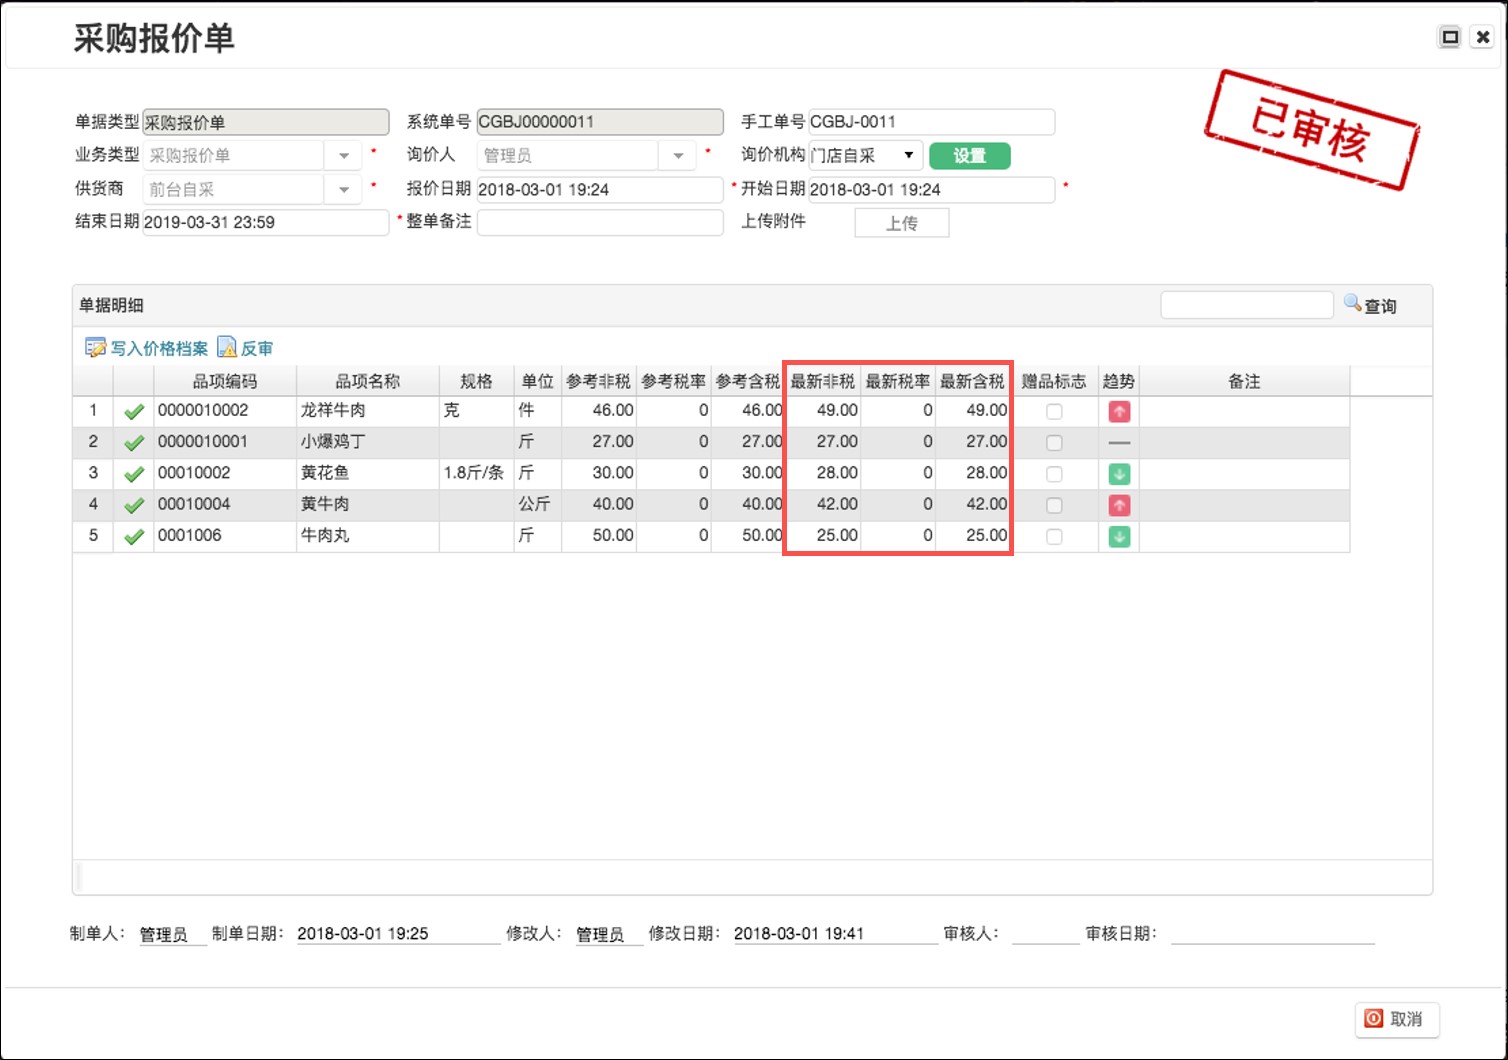Click the 单据类型 field 采购报价单

pos(265,122)
